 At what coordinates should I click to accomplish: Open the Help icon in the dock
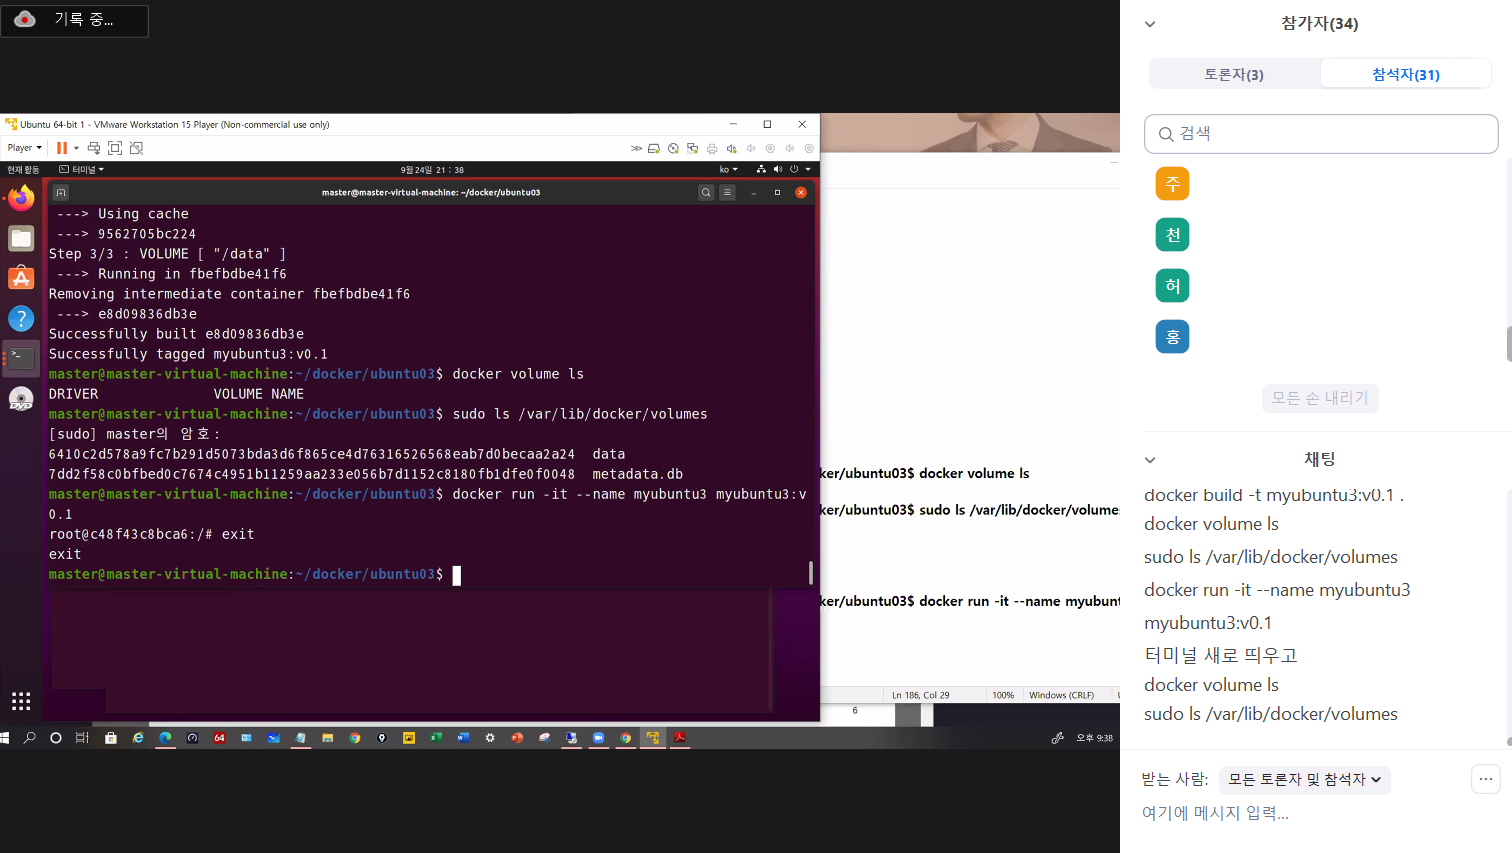[21, 318]
